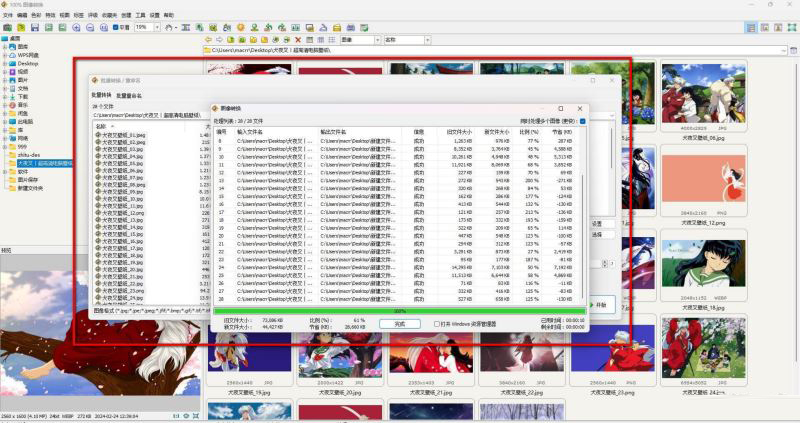Go back with the left arrow icon

pyautogui.click(x=208, y=39)
